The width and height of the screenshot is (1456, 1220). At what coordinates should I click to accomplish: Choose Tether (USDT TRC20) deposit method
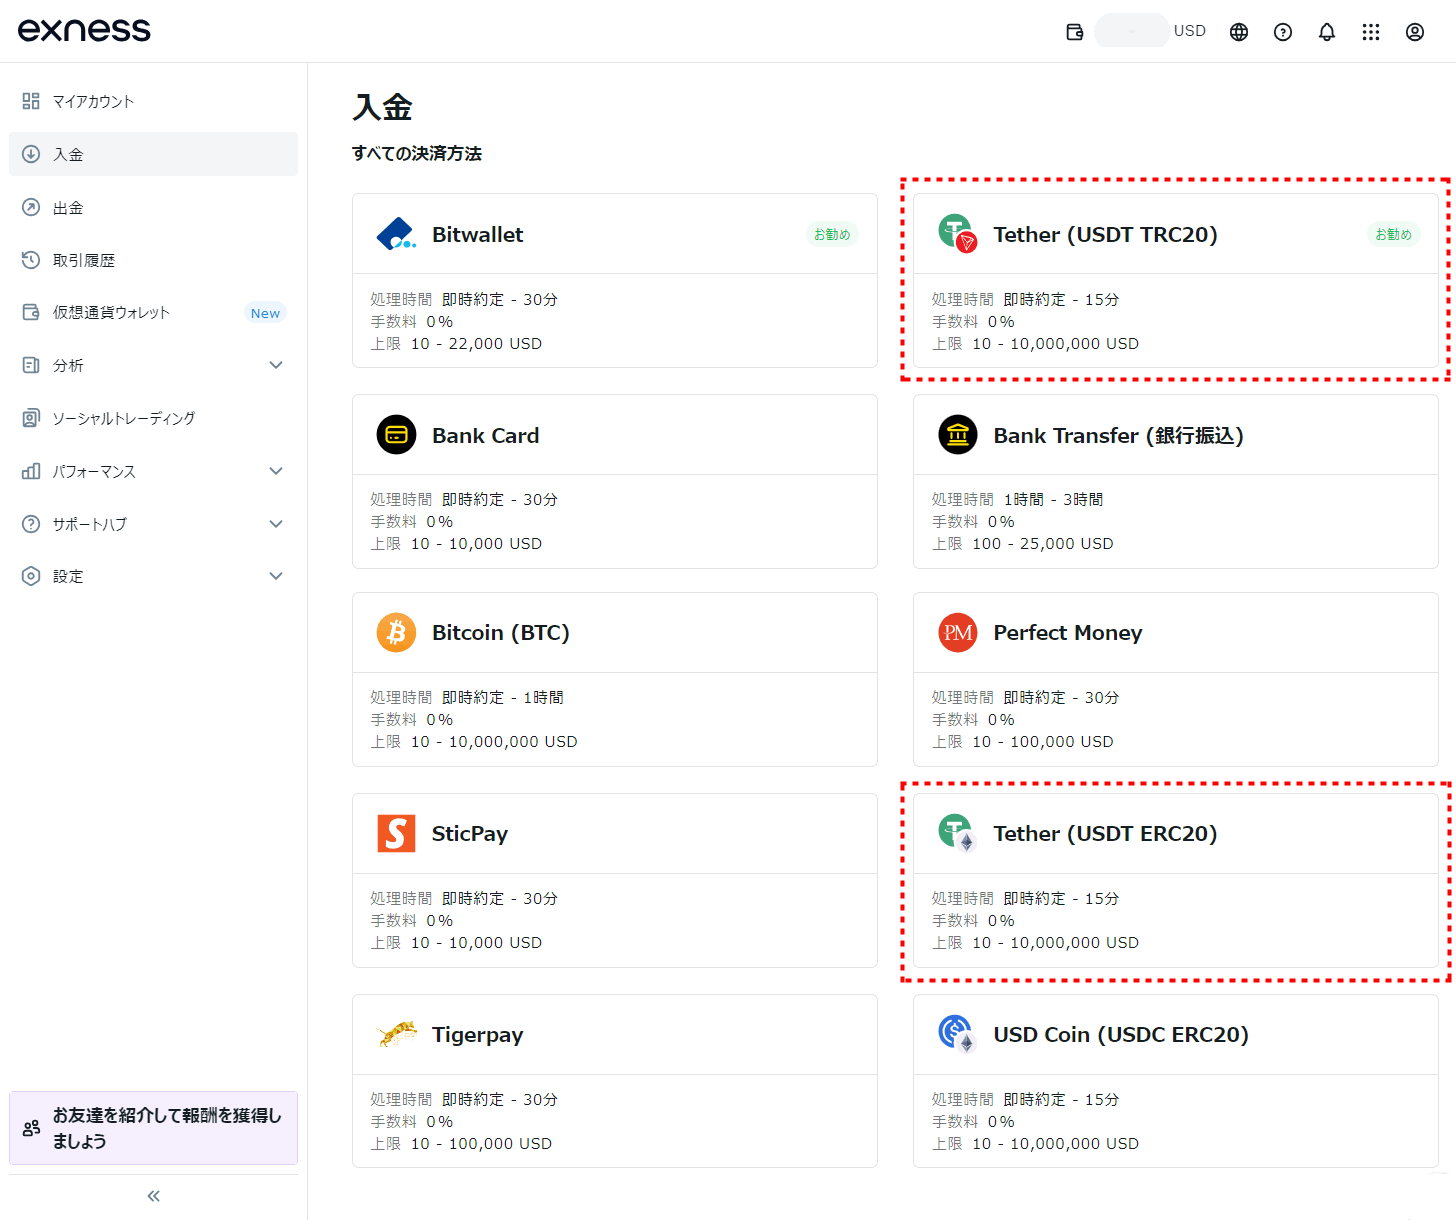(x=1176, y=280)
